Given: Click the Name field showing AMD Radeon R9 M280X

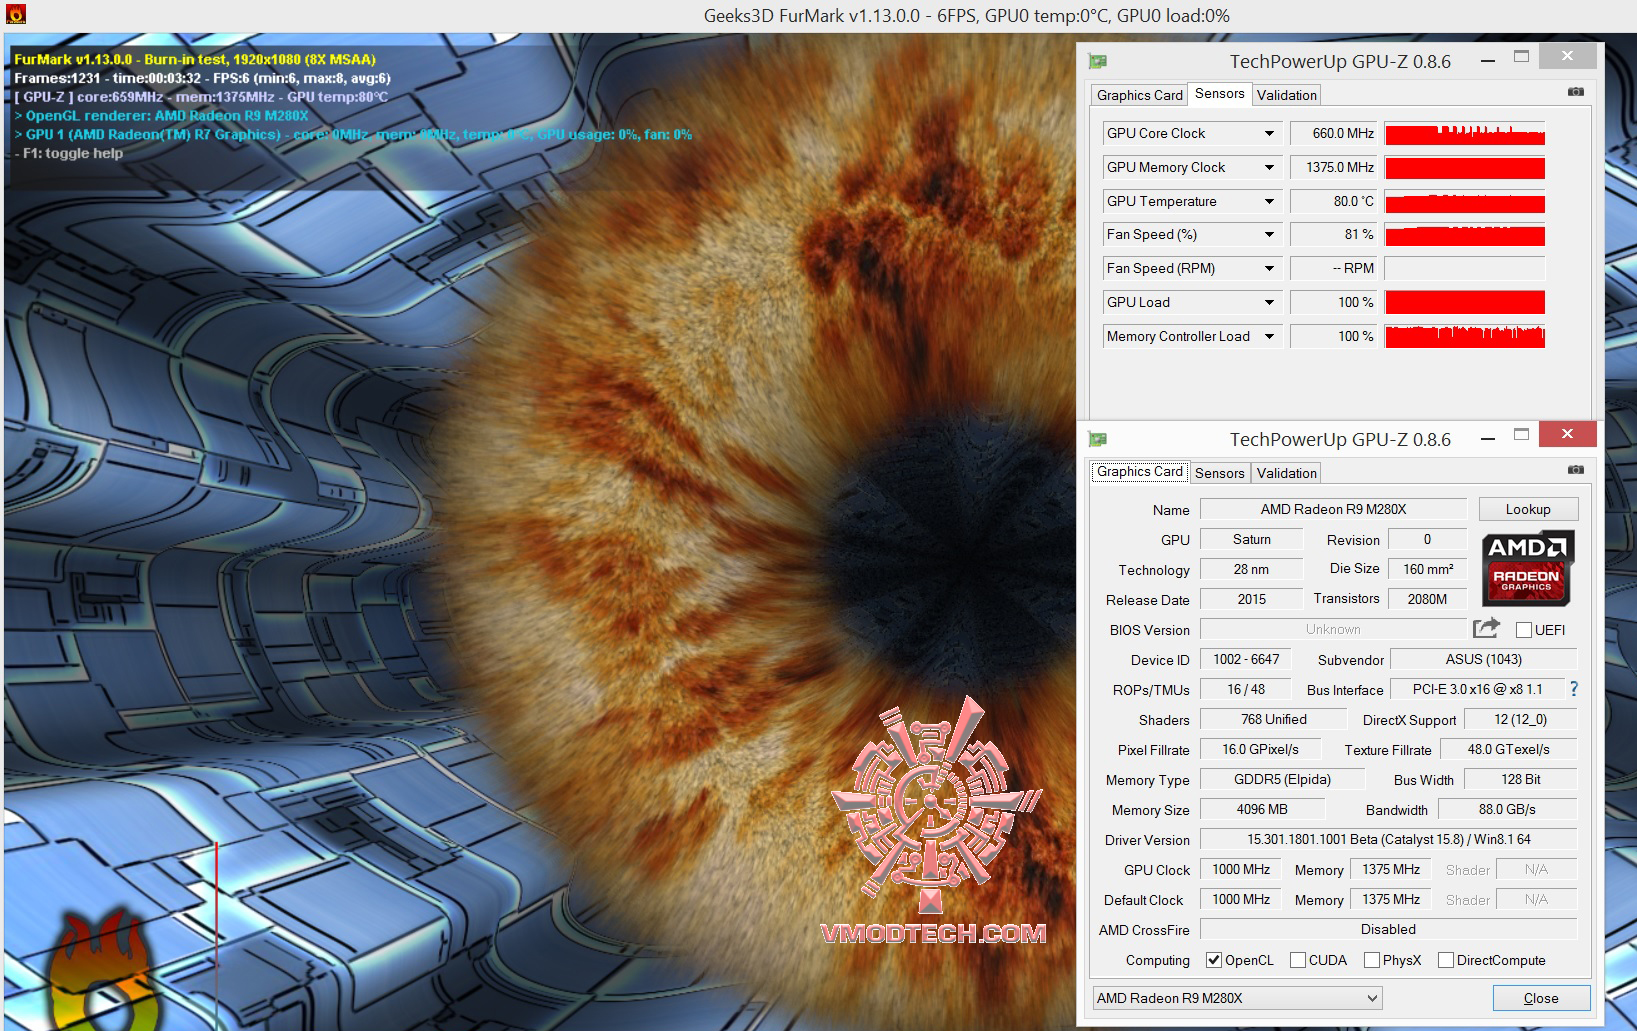Looking at the screenshot, I should pos(1333,509).
